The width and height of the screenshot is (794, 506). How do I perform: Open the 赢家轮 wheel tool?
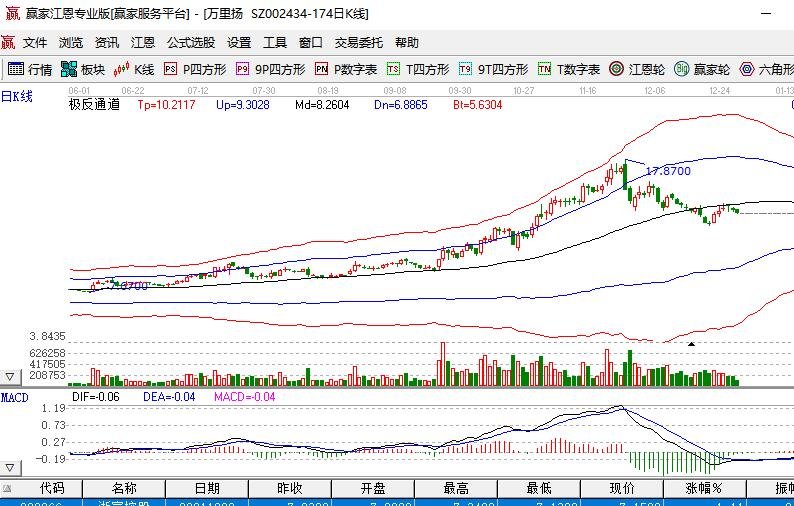(x=702, y=69)
